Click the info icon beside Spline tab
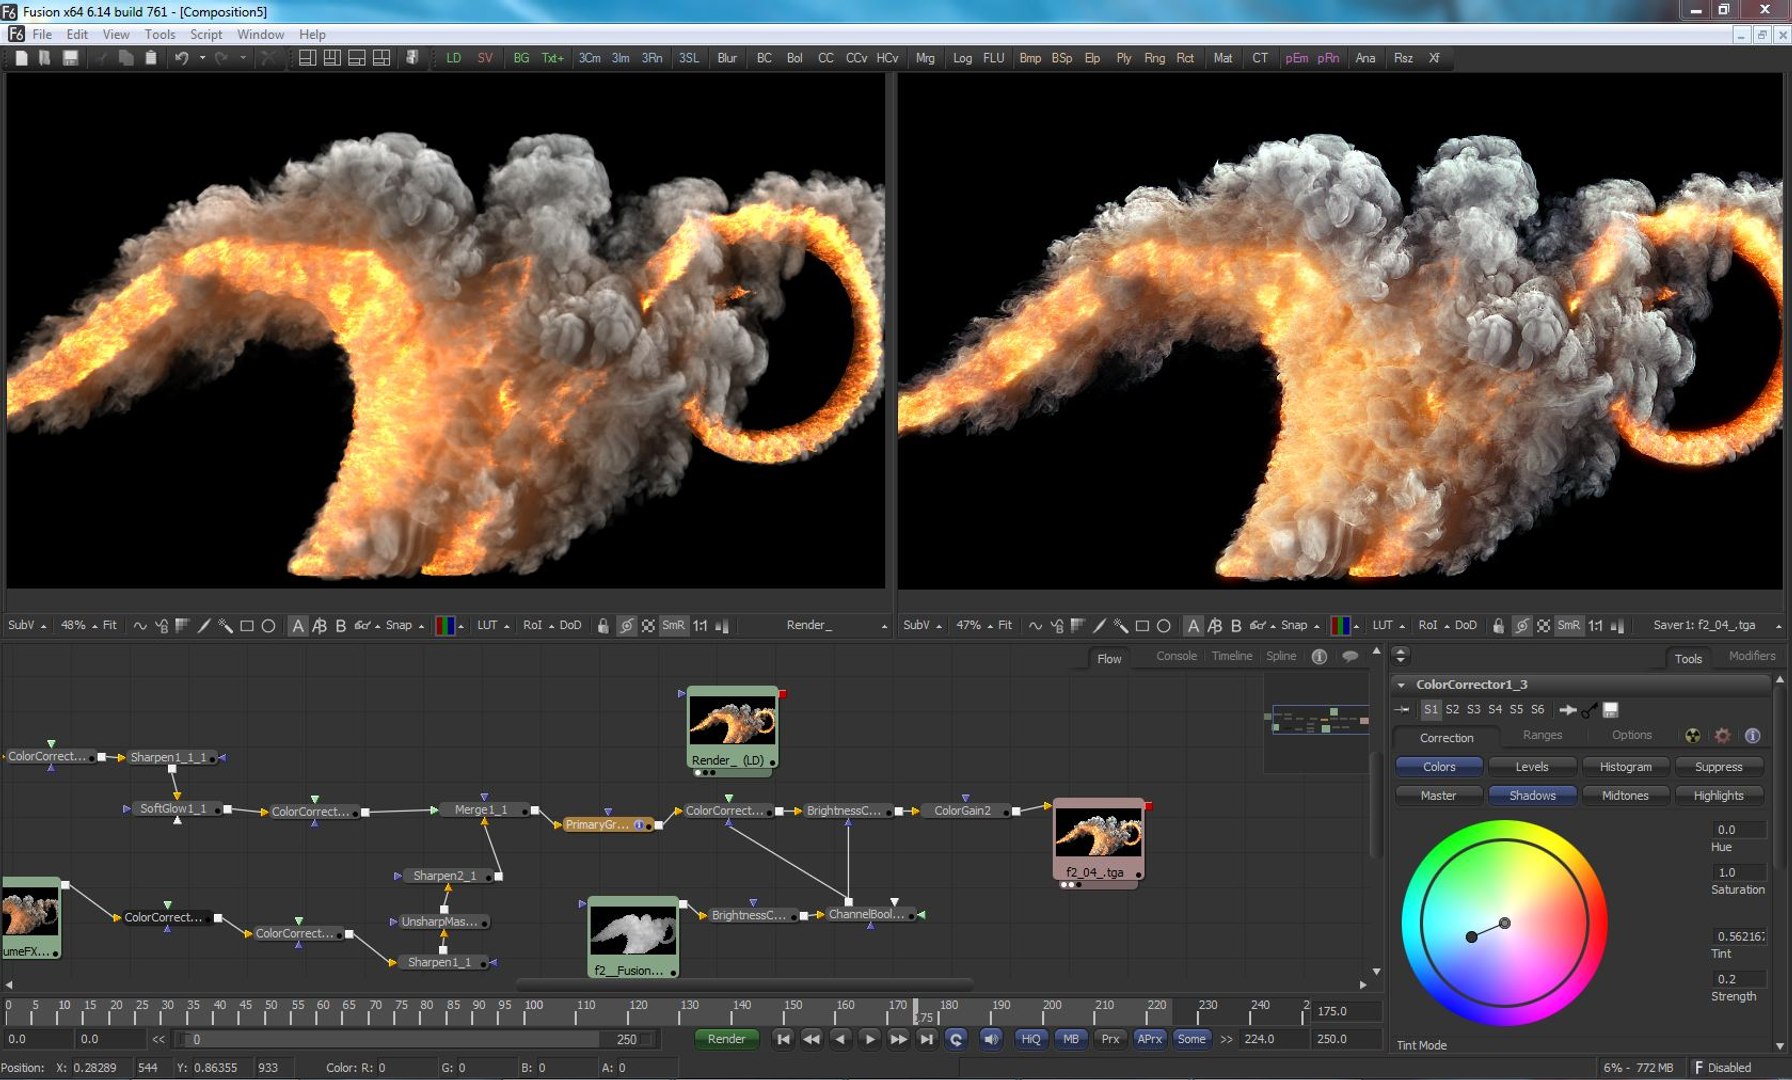The height and width of the screenshot is (1080, 1792). (x=1319, y=657)
